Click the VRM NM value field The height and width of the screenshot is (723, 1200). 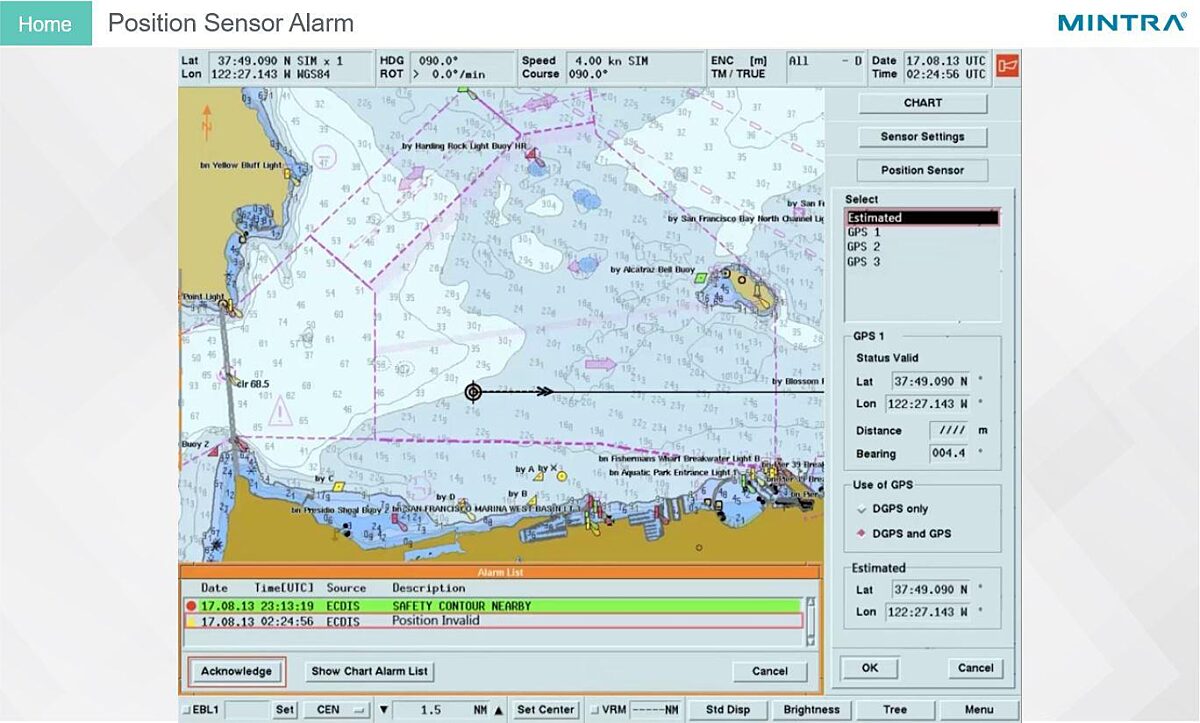click(655, 710)
